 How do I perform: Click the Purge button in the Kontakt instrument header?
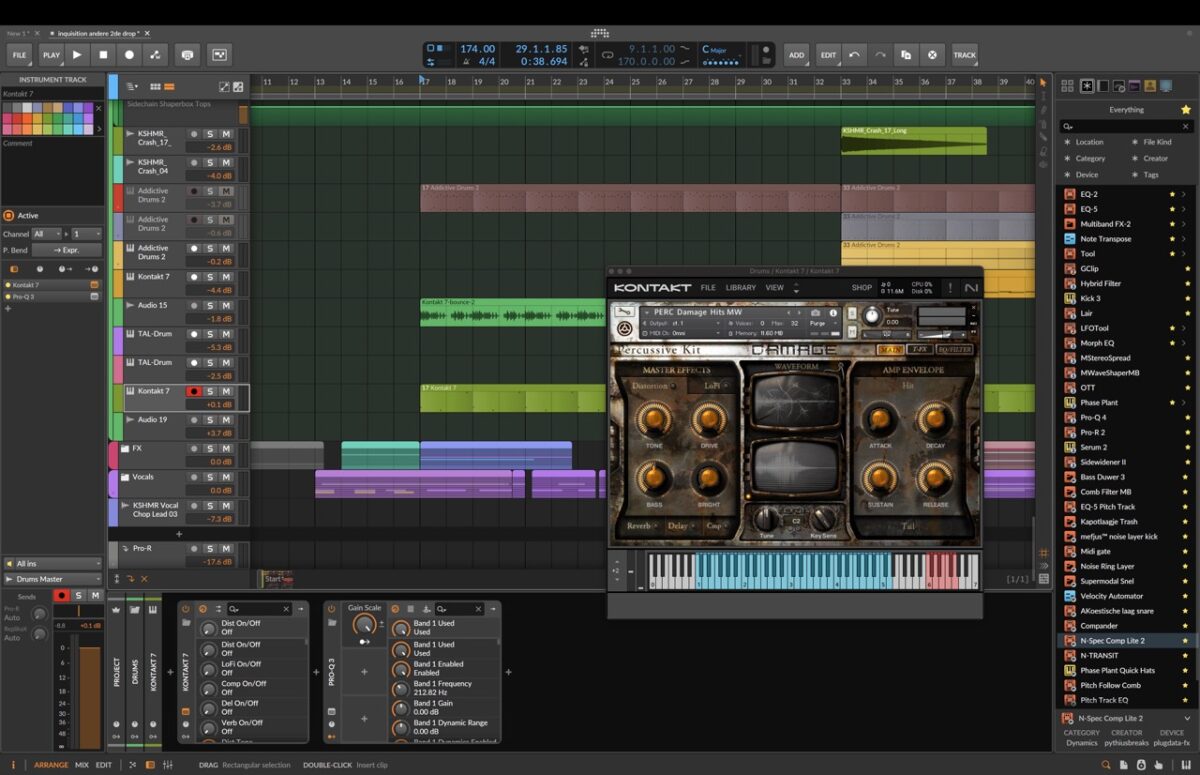click(817, 322)
